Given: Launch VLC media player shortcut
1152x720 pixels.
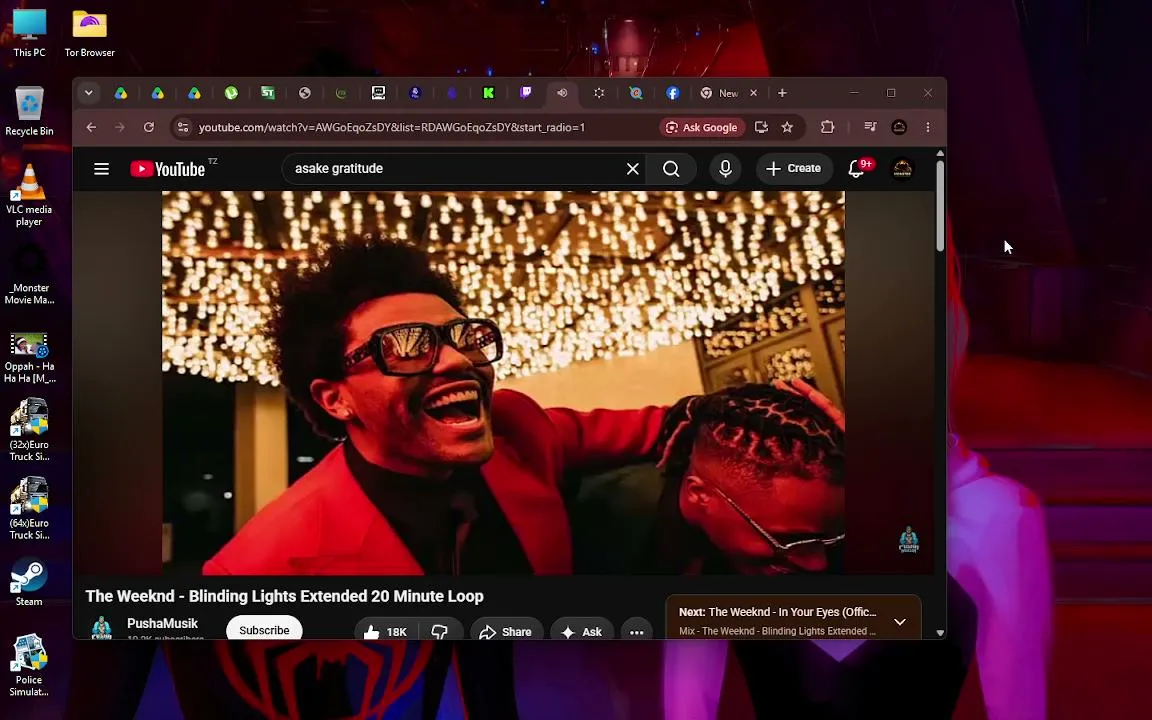Looking at the screenshot, I should tap(29, 195).
